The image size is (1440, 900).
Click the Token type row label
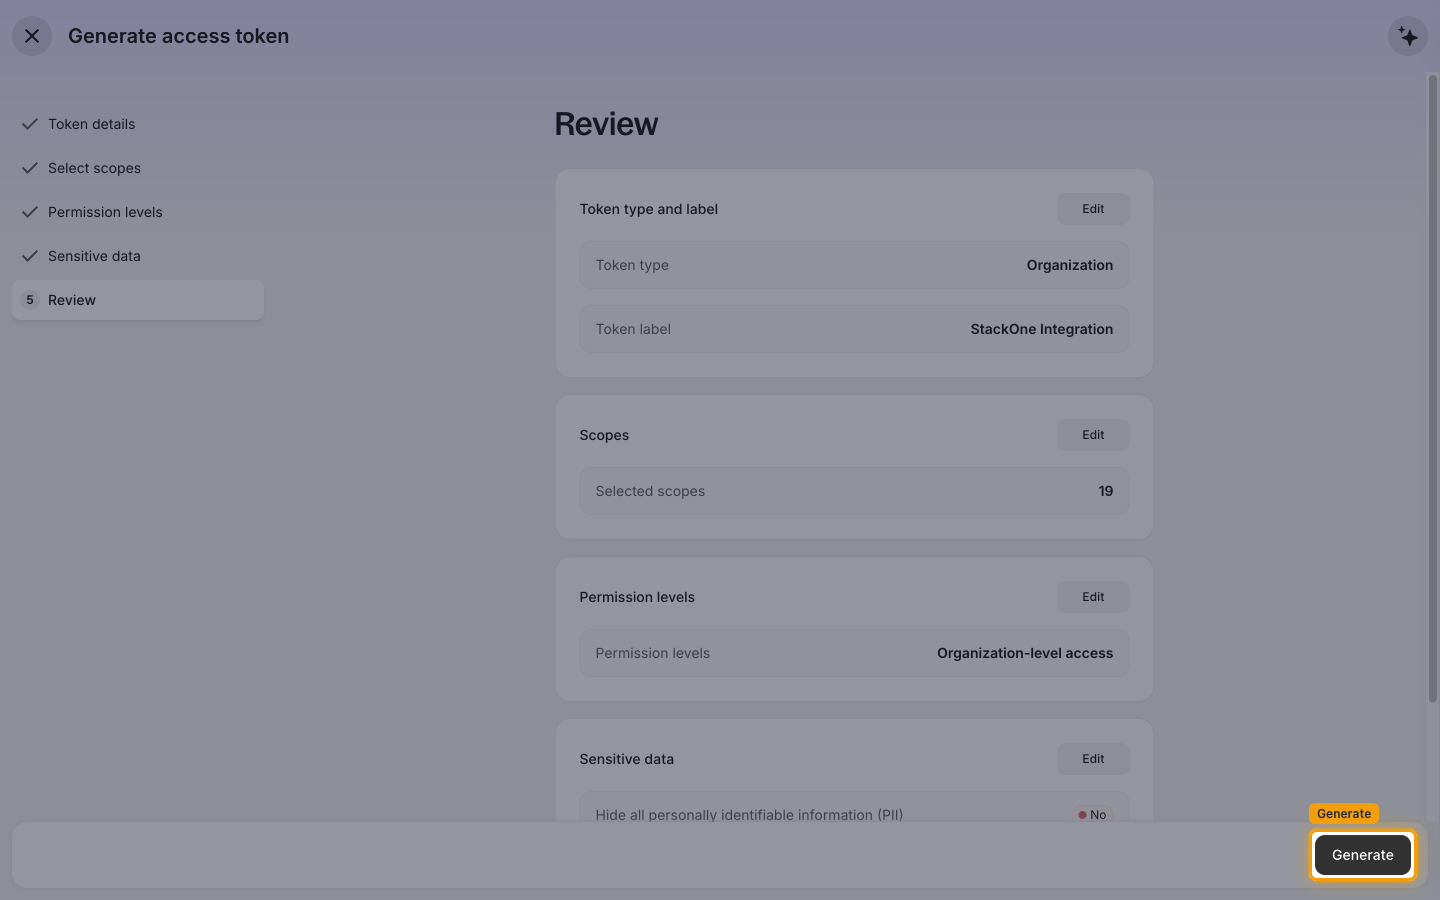632,265
